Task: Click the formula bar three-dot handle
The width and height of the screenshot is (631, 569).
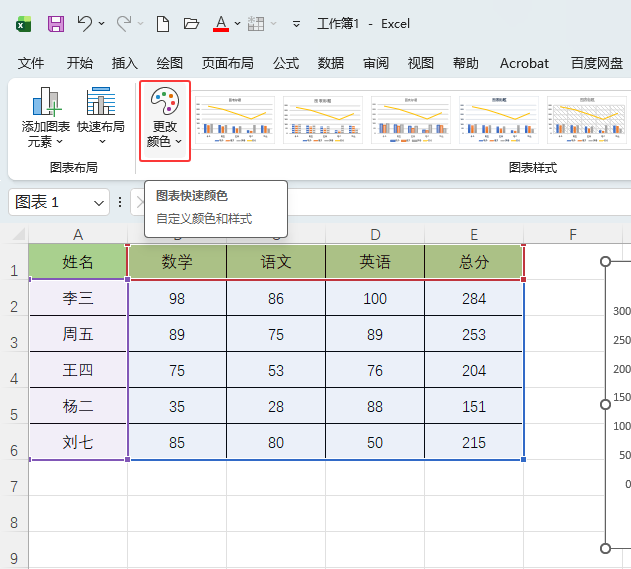Action: [120, 202]
